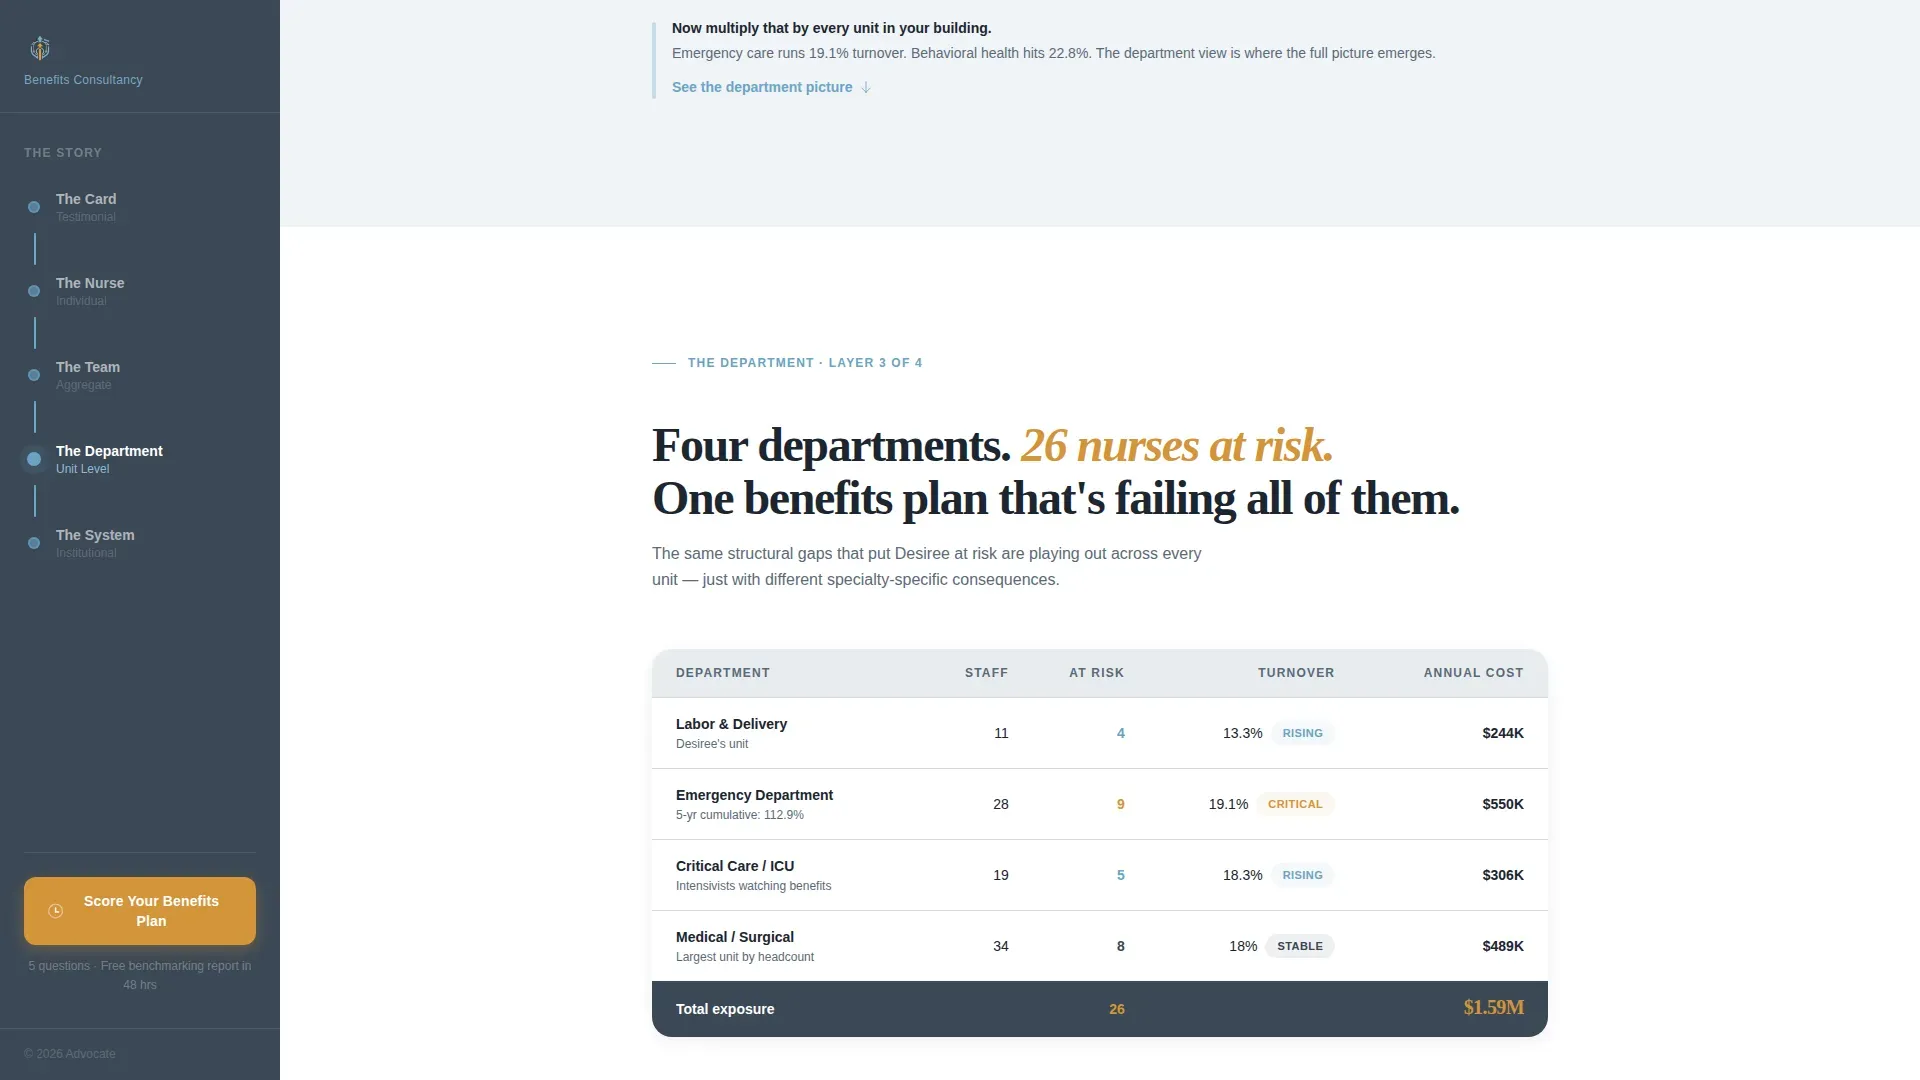Jump to The System section
This screenshot has width=1920, height=1080.
[x=95, y=543]
